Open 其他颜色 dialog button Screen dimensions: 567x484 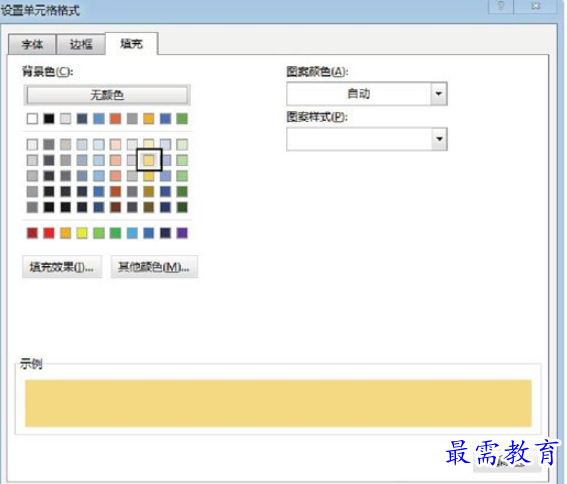click(x=154, y=267)
